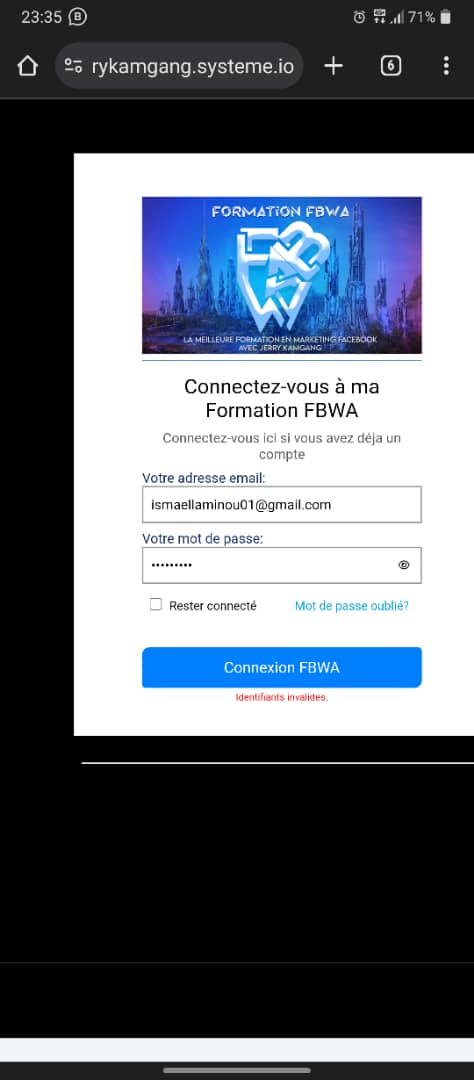Tap the Formation FBWA banner image
Screen dimensions: 474x1080
[282, 276]
